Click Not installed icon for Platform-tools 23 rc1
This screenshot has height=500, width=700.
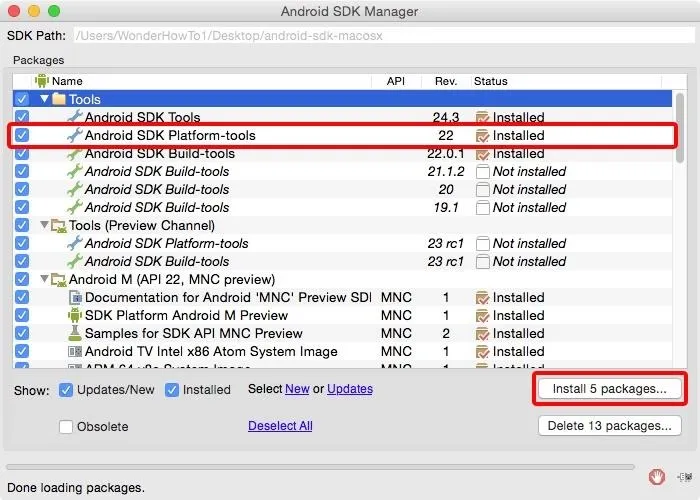[x=482, y=243]
